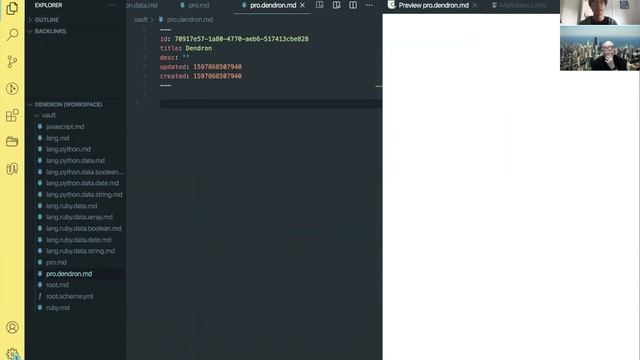Place cursor on the highlighted empty editor line
Screen dimensions: 640x360
point(271,104)
